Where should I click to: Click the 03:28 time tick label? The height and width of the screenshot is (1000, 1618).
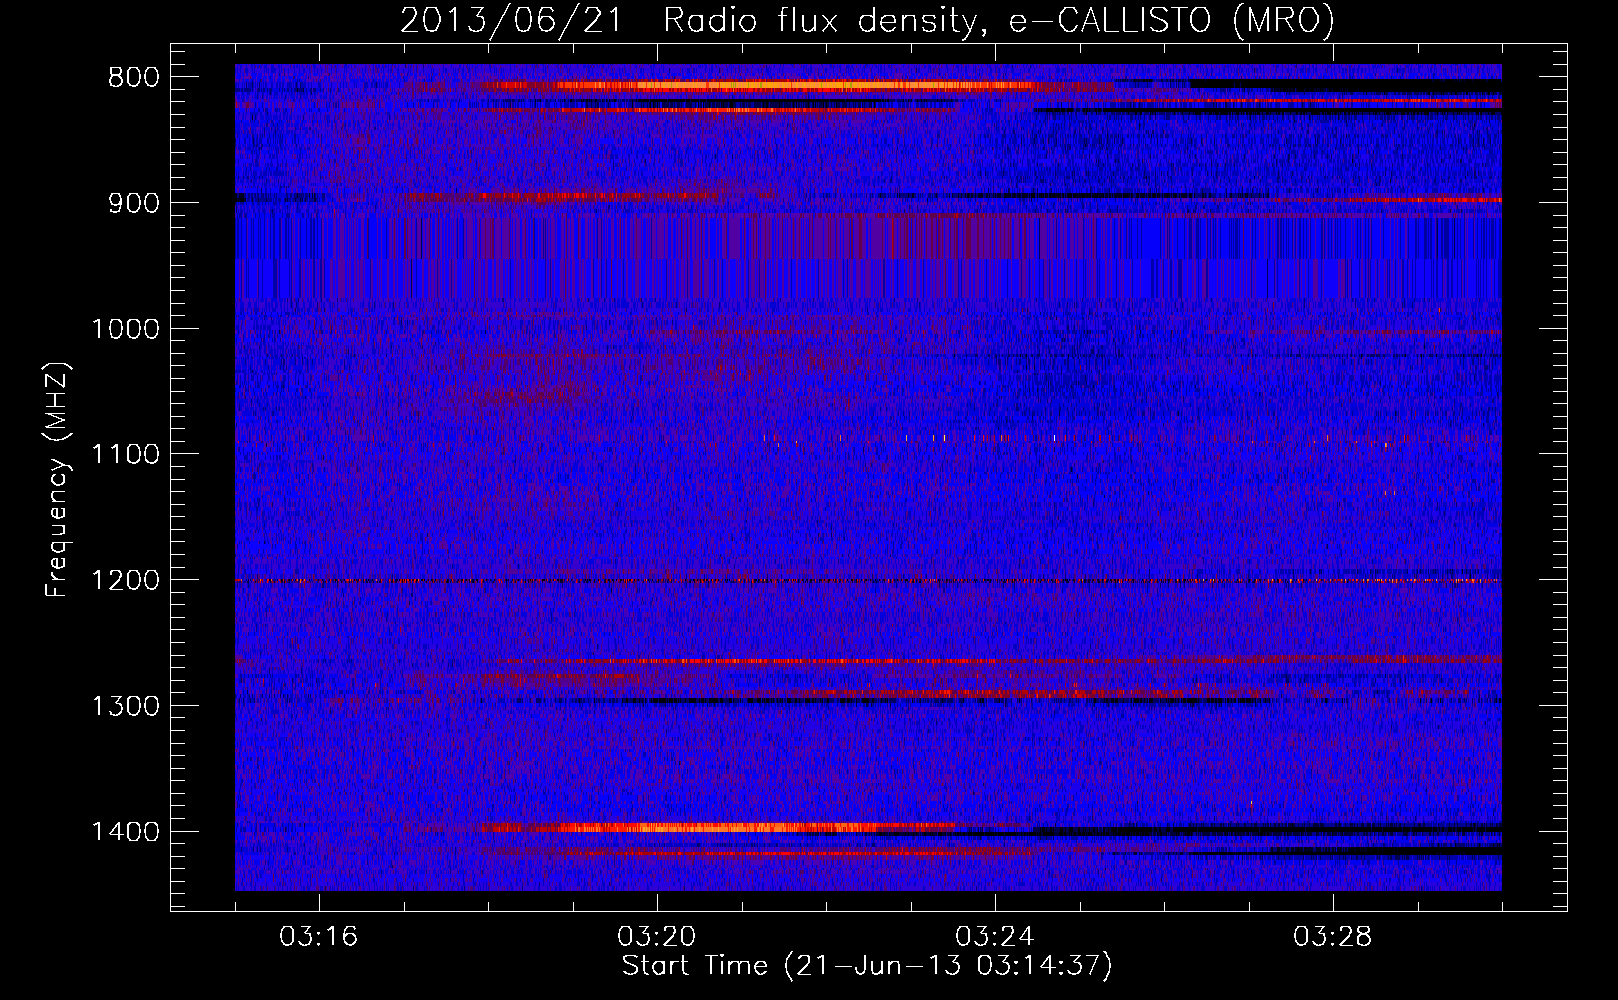tap(1333, 937)
